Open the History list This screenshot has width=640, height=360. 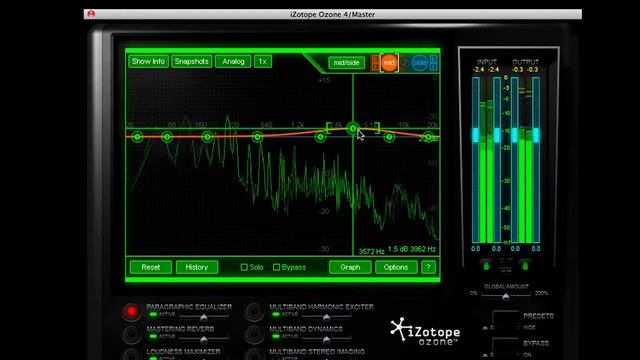pyautogui.click(x=197, y=267)
